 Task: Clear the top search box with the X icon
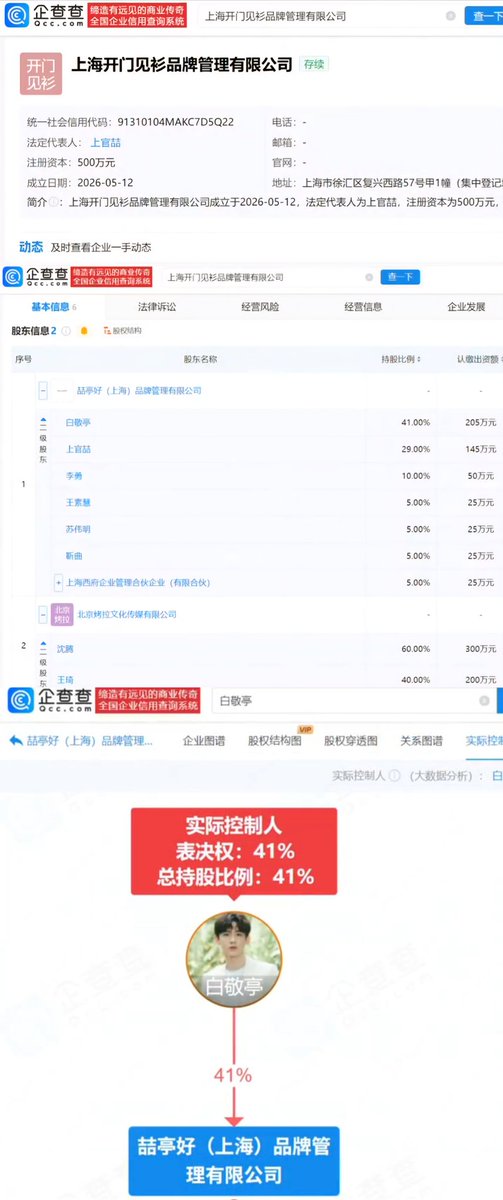[x=450, y=16]
